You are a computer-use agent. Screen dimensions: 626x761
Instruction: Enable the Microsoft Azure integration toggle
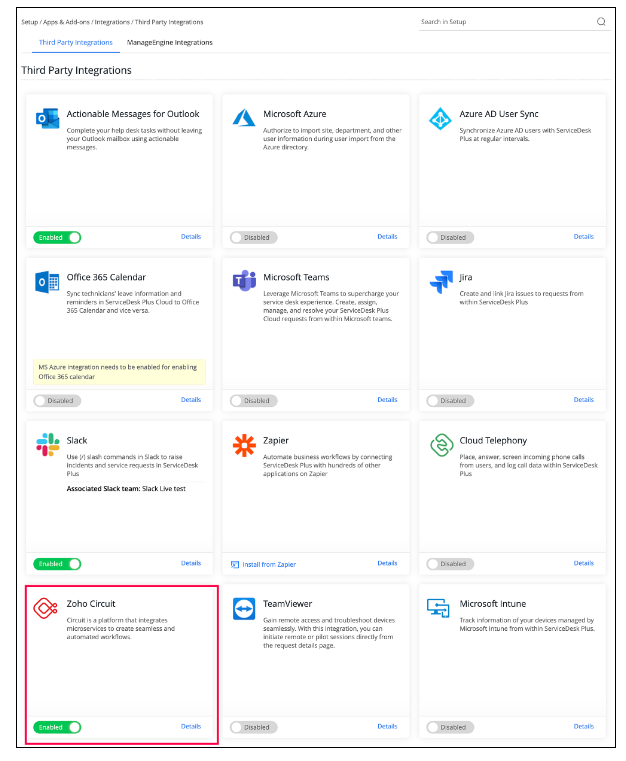pos(253,237)
